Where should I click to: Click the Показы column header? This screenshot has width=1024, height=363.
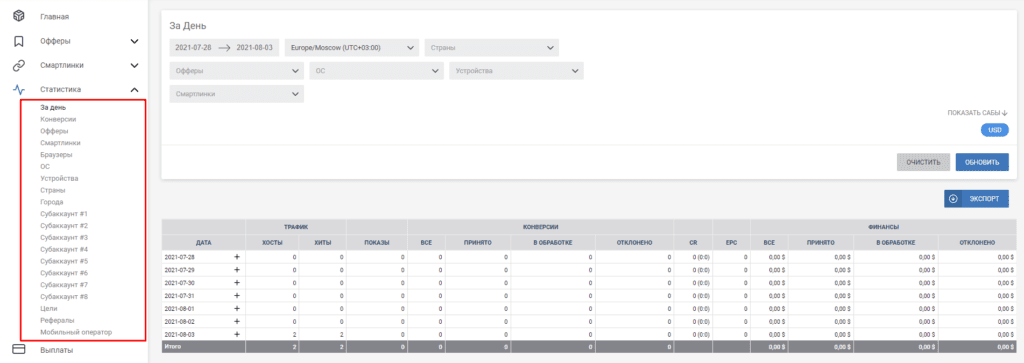coord(377,243)
